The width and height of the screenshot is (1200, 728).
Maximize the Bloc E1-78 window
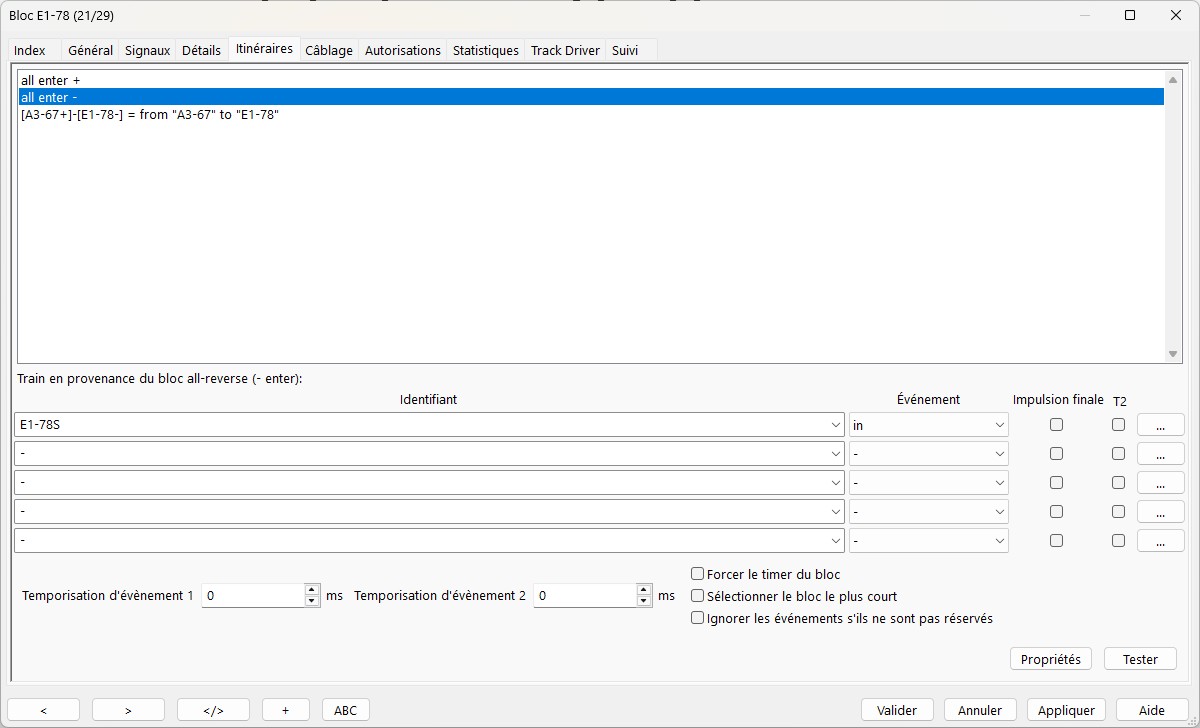click(1130, 15)
